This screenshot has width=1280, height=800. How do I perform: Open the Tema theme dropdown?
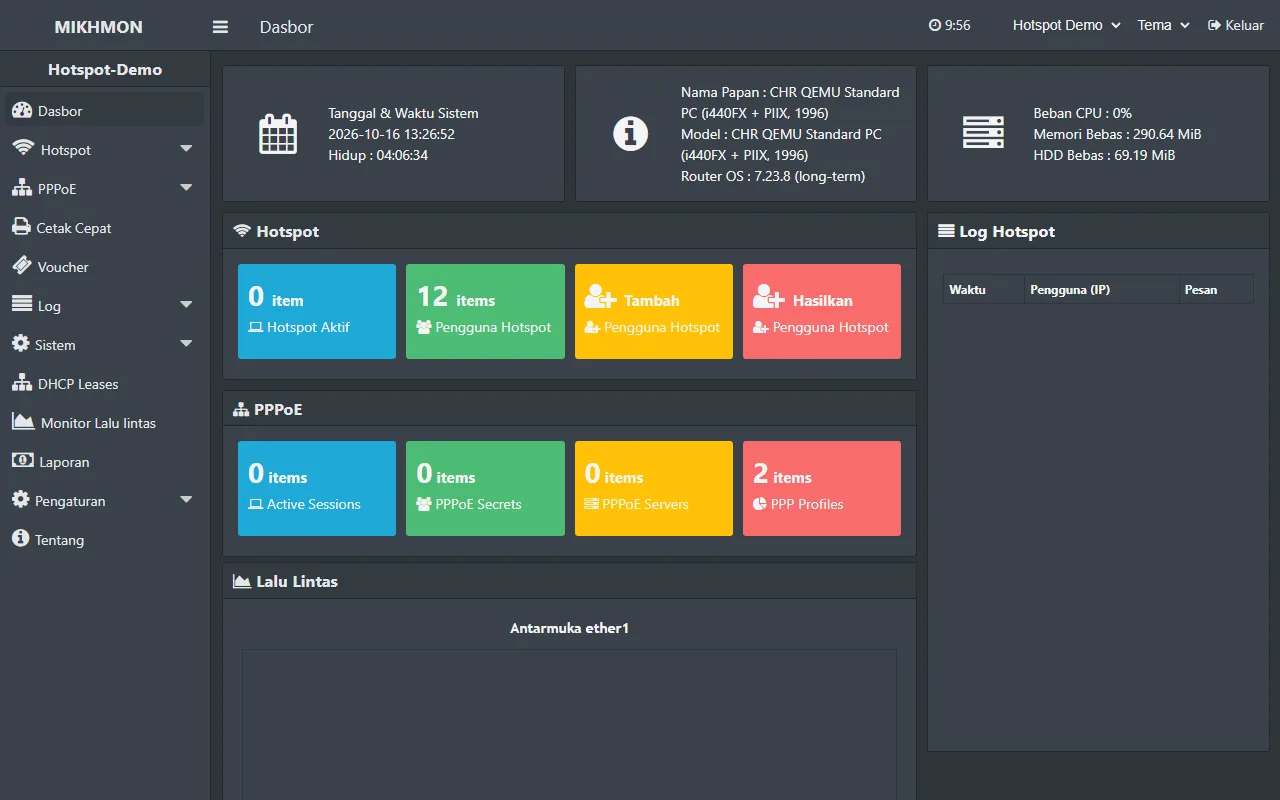(x=1163, y=26)
